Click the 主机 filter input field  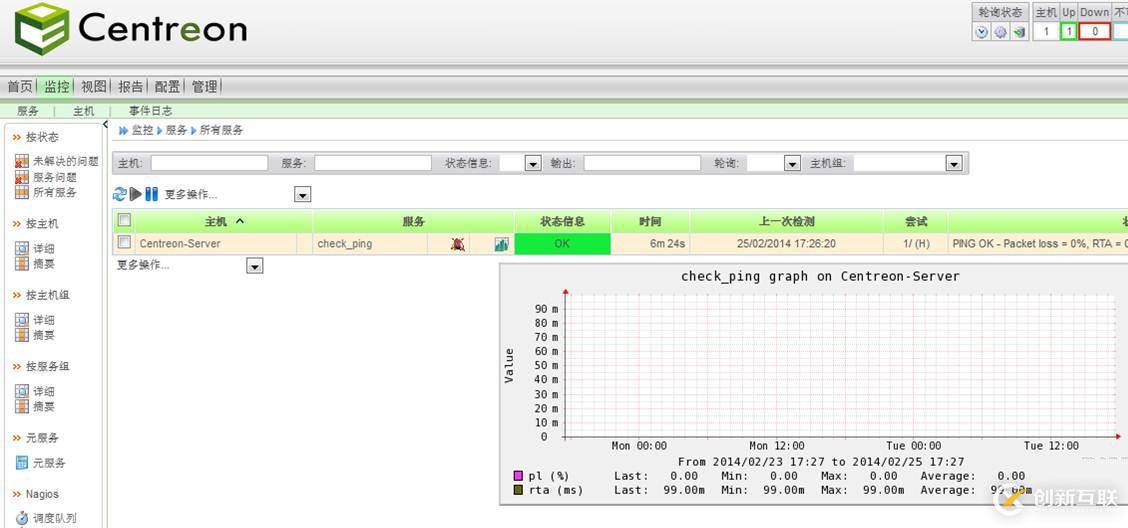point(209,163)
